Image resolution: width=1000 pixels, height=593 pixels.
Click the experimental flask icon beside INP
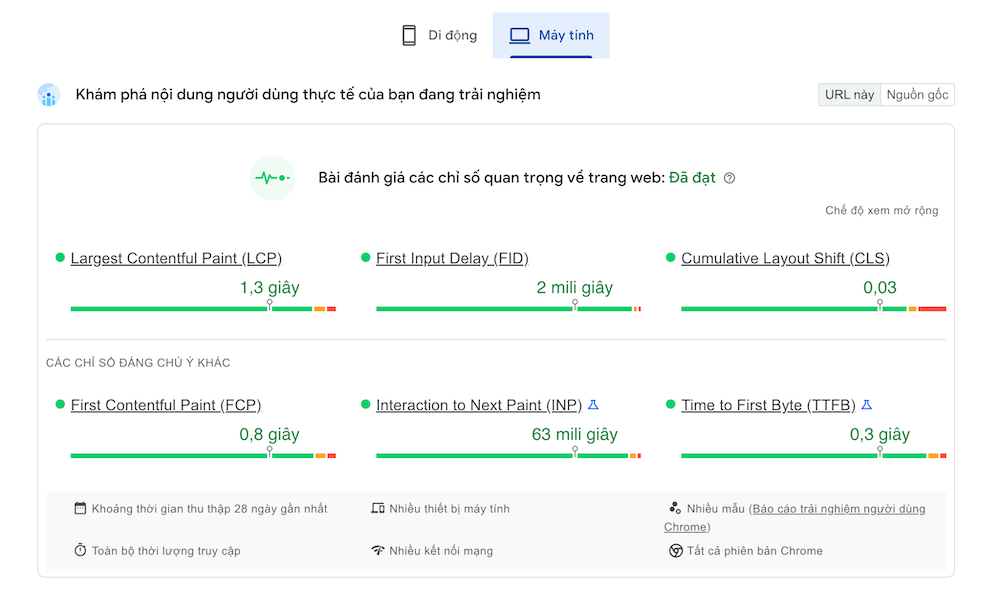pos(593,404)
